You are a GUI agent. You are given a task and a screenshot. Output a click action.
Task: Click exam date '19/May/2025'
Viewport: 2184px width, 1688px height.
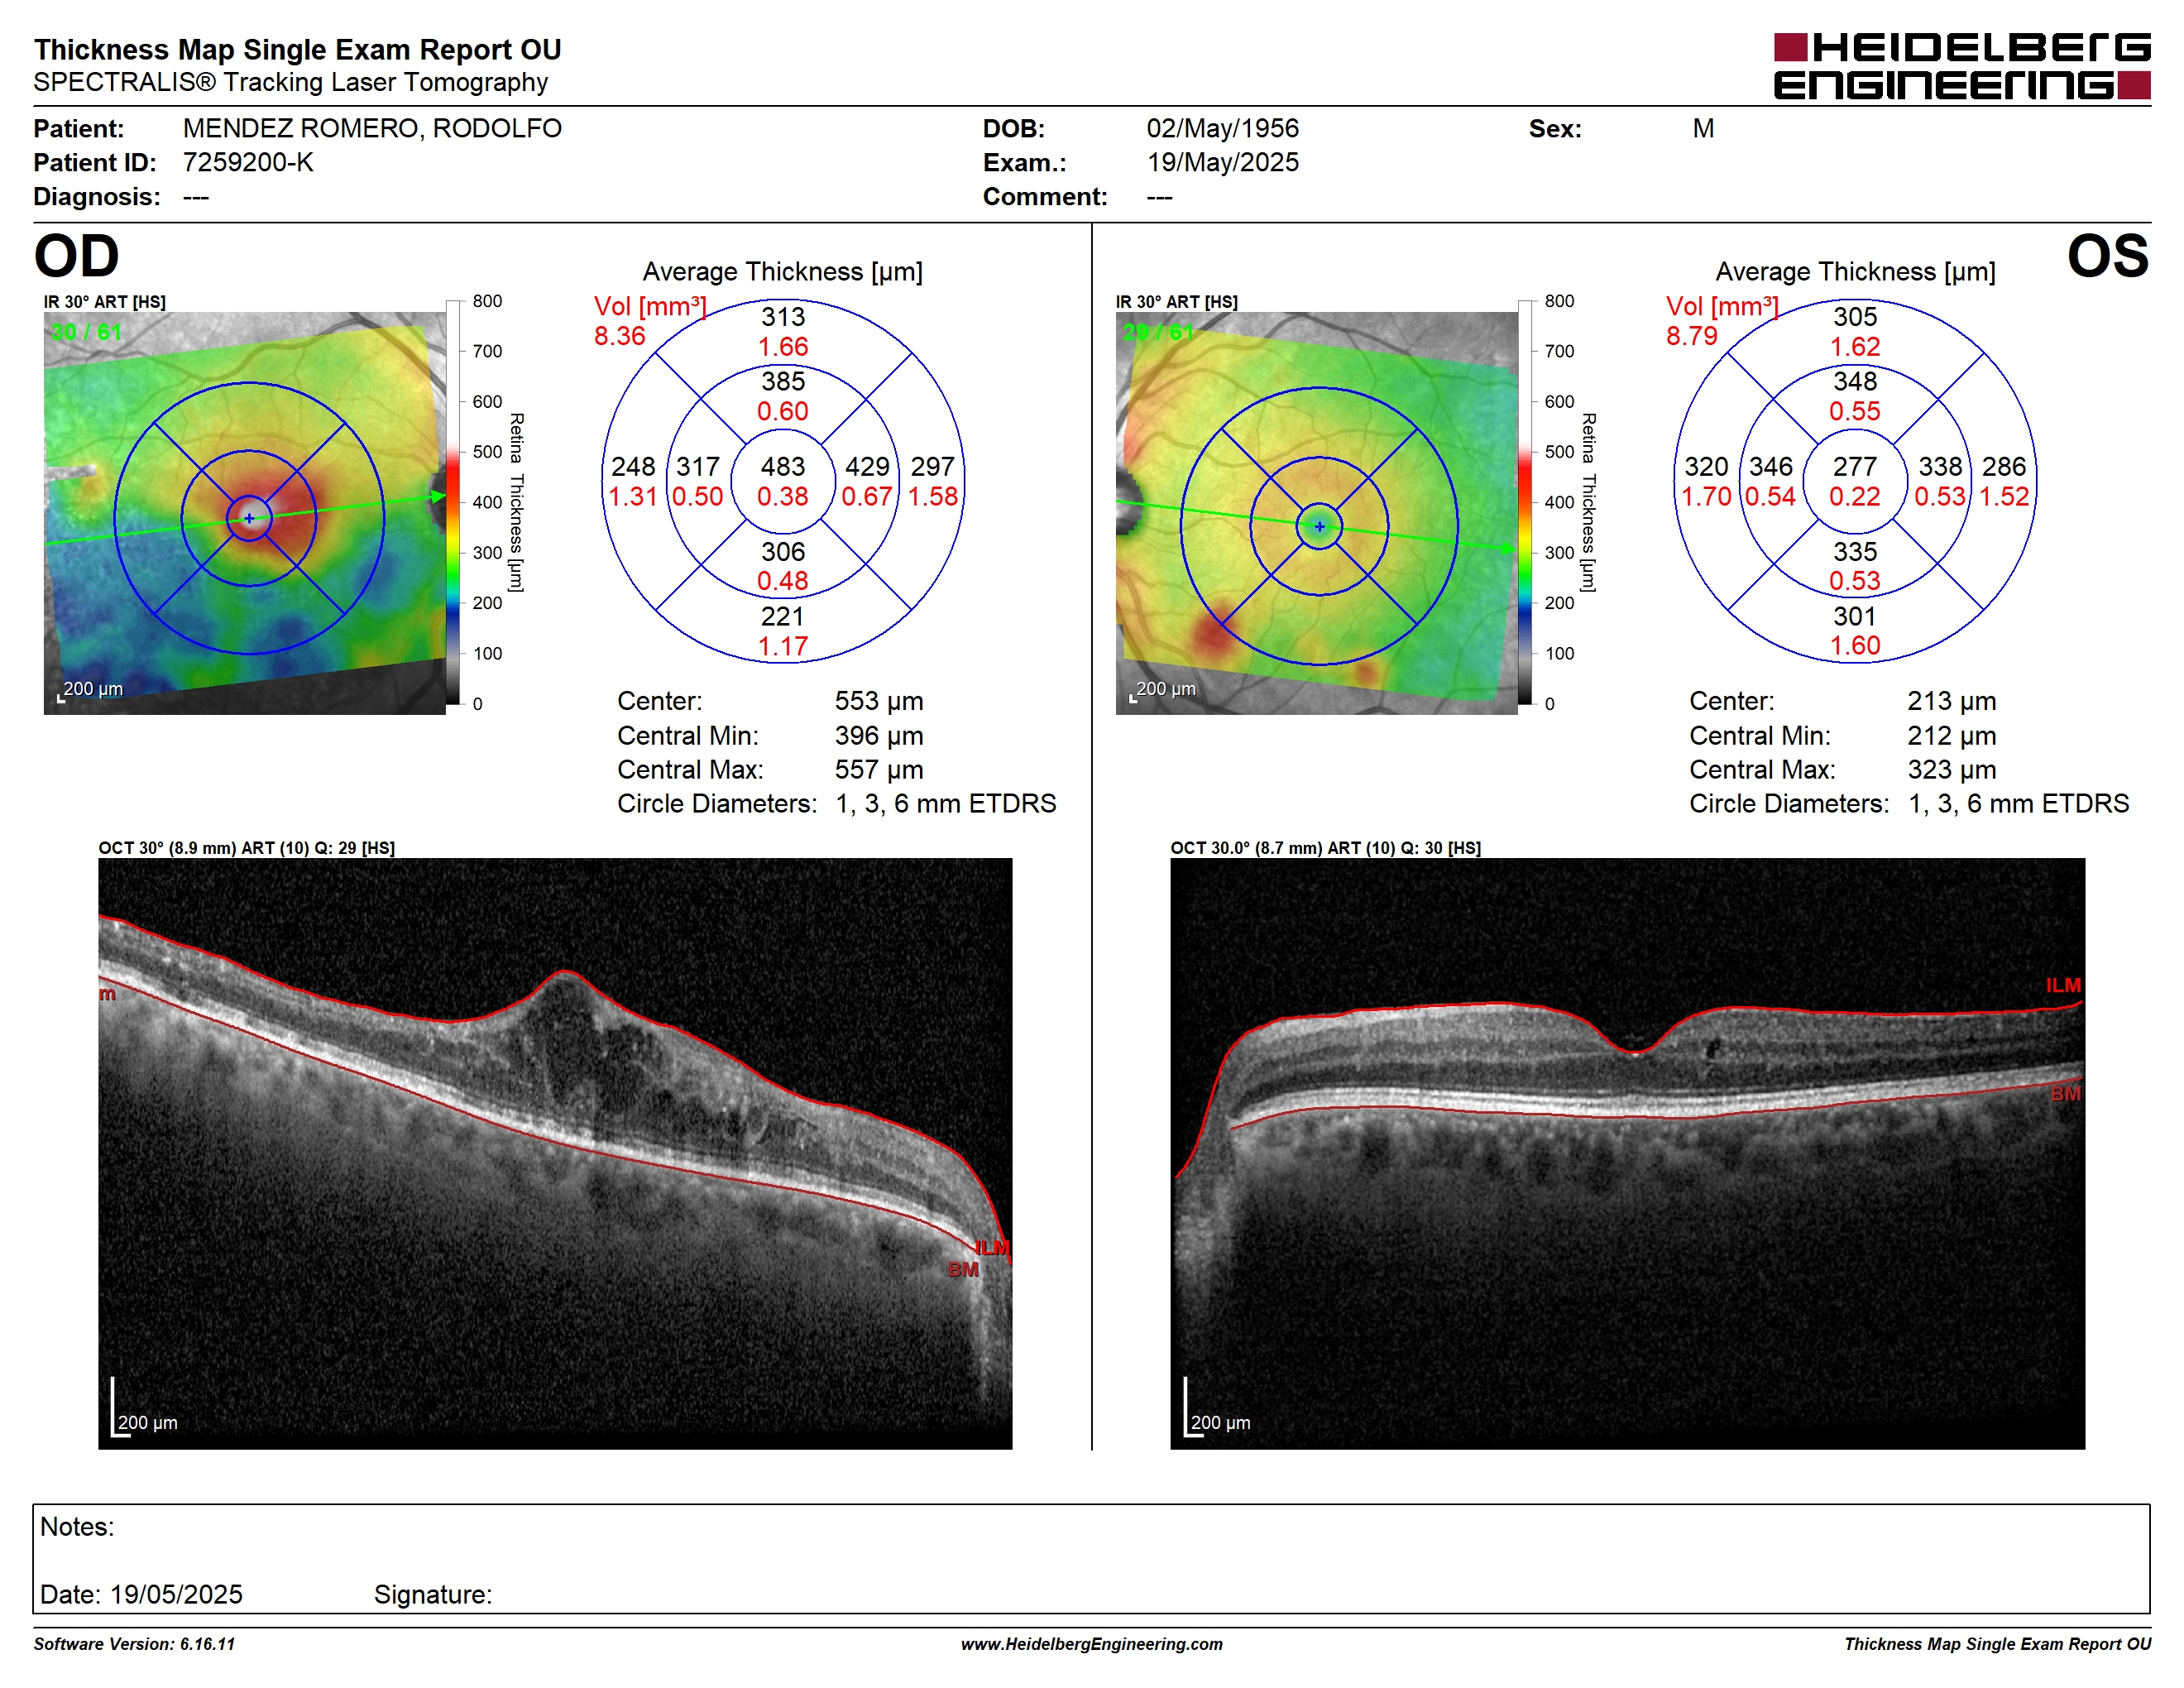pyautogui.click(x=1222, y=162)
